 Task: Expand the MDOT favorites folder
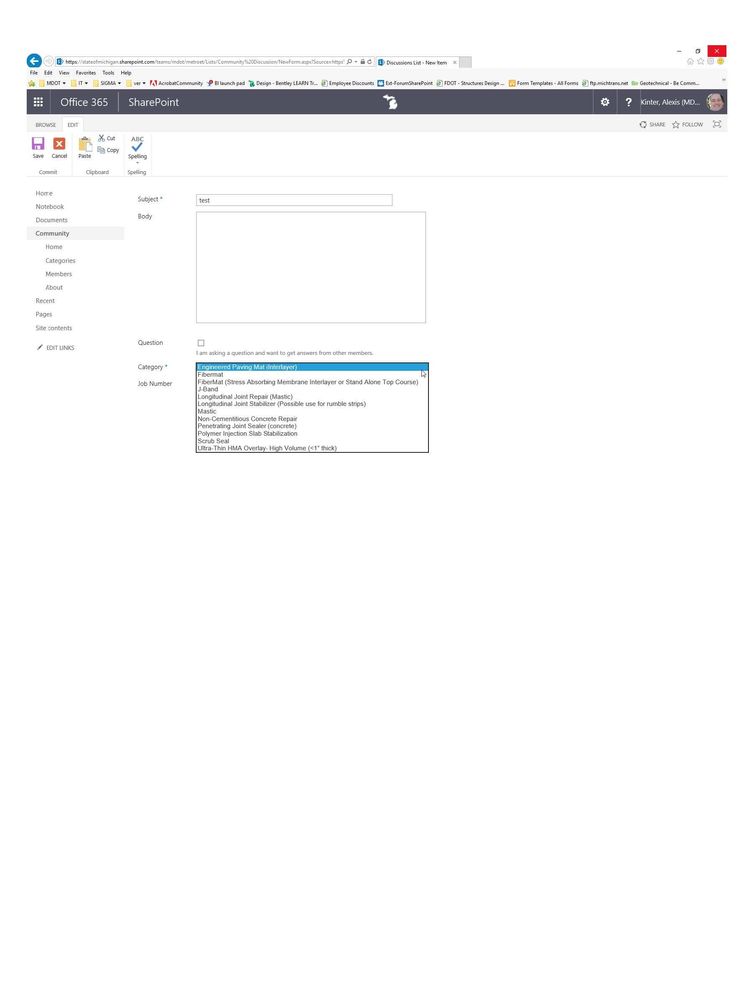pyautogui.click(x=52, y=83)
